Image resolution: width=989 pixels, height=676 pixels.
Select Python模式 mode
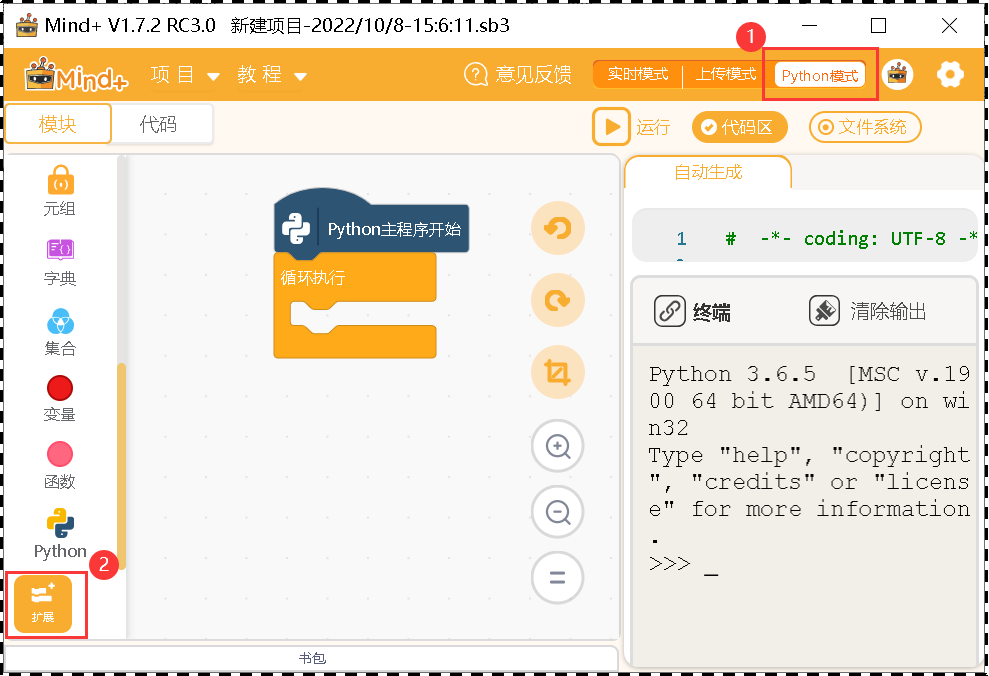820,75
